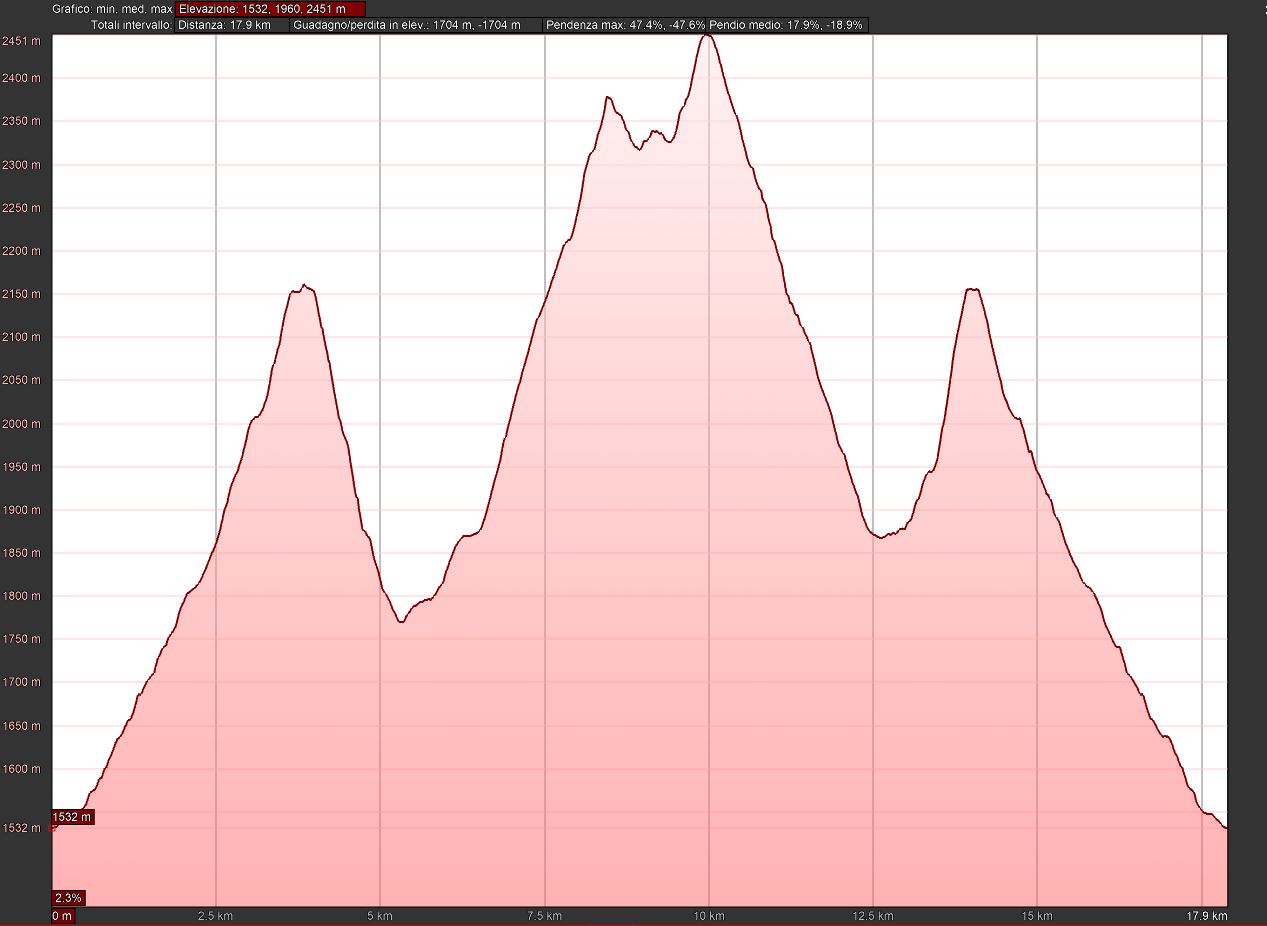Click the Guadagno/perdita in elev. field

(x=416, y=25)
